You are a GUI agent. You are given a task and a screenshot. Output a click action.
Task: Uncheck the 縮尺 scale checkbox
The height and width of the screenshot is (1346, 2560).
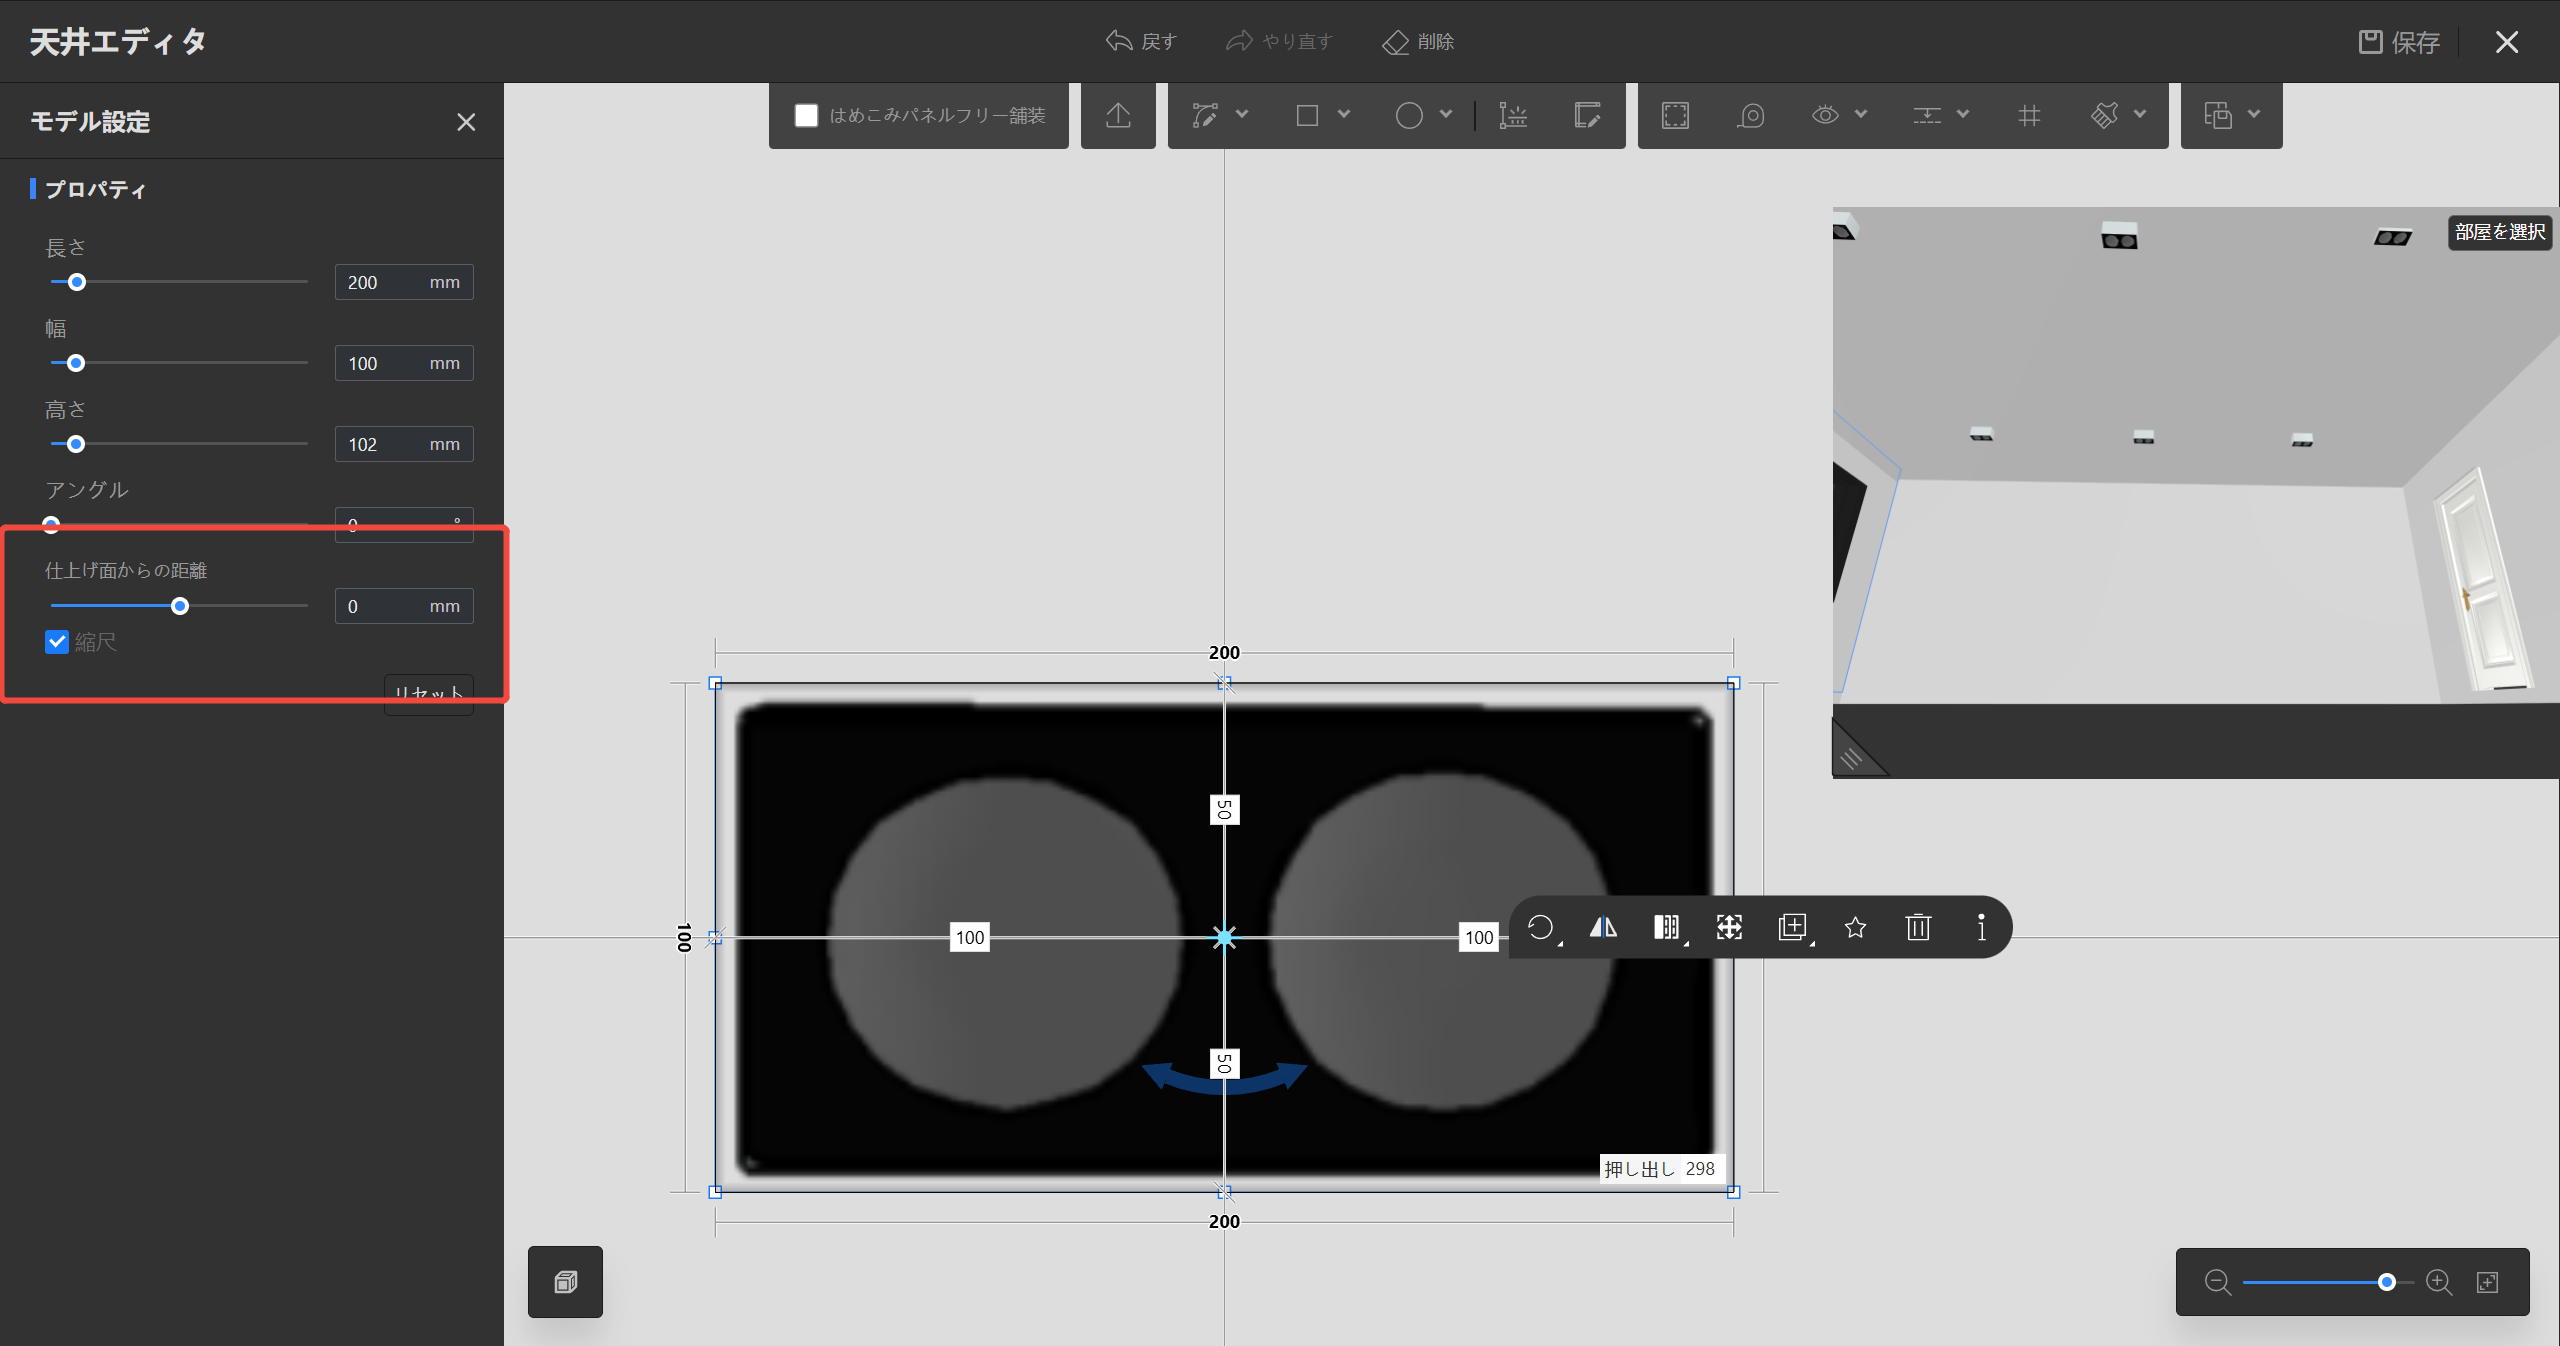57,642
